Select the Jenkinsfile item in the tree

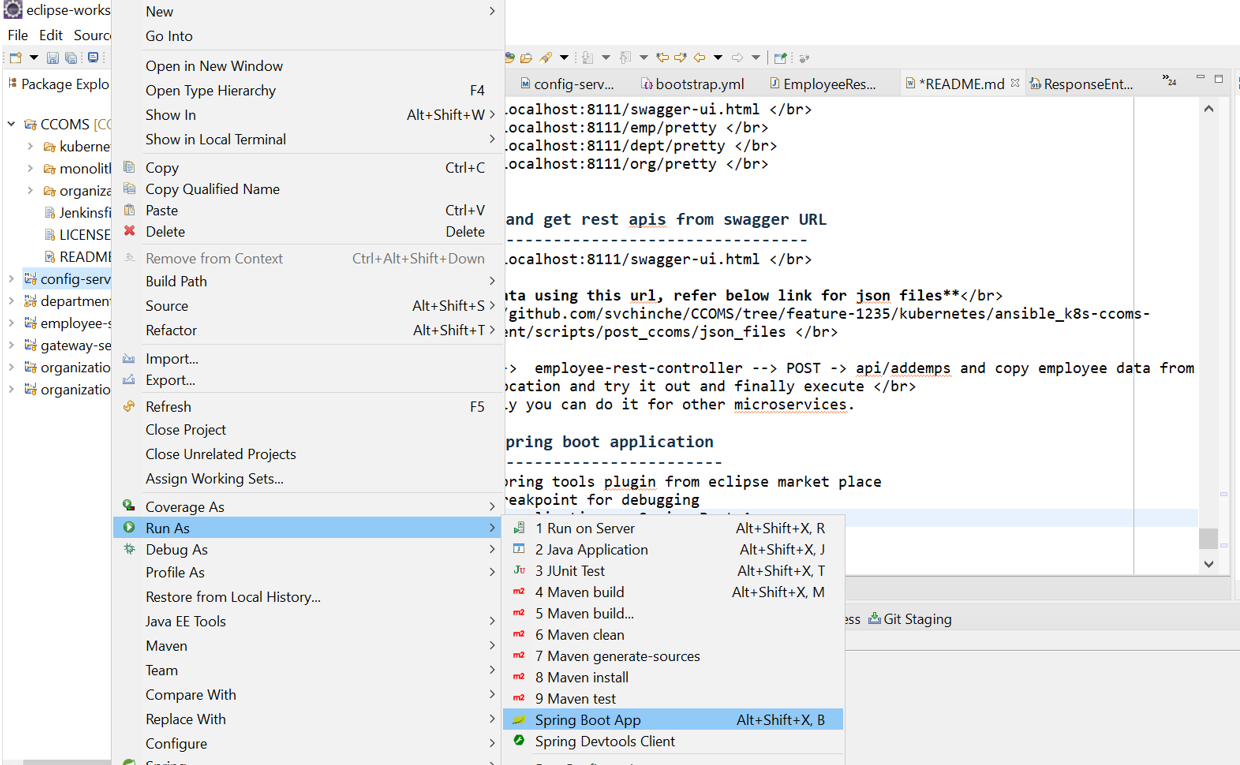pyautogui.click(x=78, y=212)
